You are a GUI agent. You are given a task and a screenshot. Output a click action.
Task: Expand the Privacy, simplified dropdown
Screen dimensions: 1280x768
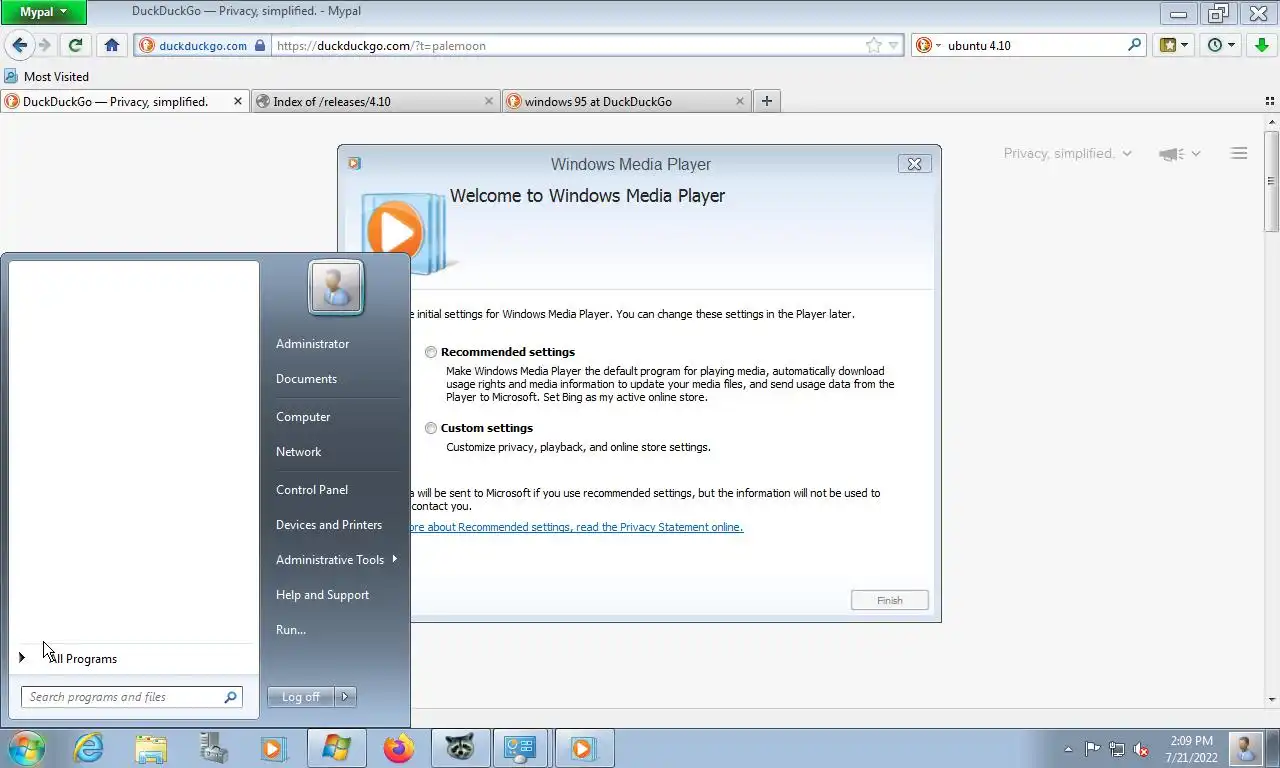coord(1068,153)
